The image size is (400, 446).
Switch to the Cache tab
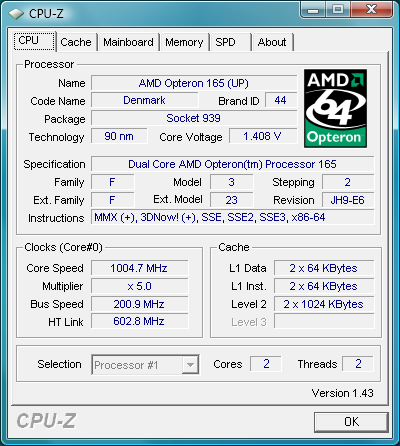click(x=76, y=42)
